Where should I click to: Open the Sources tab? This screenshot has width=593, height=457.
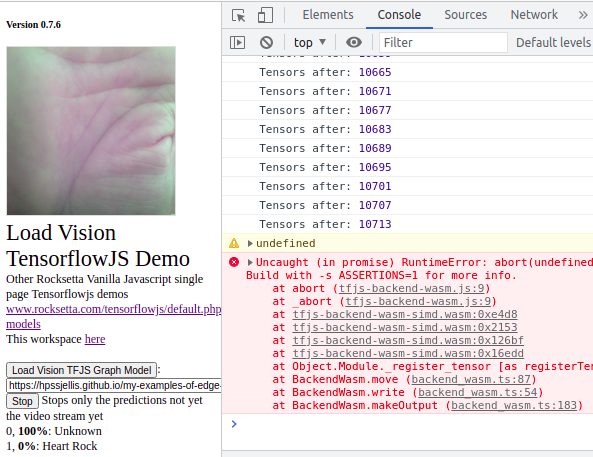[x=466, y=15]
